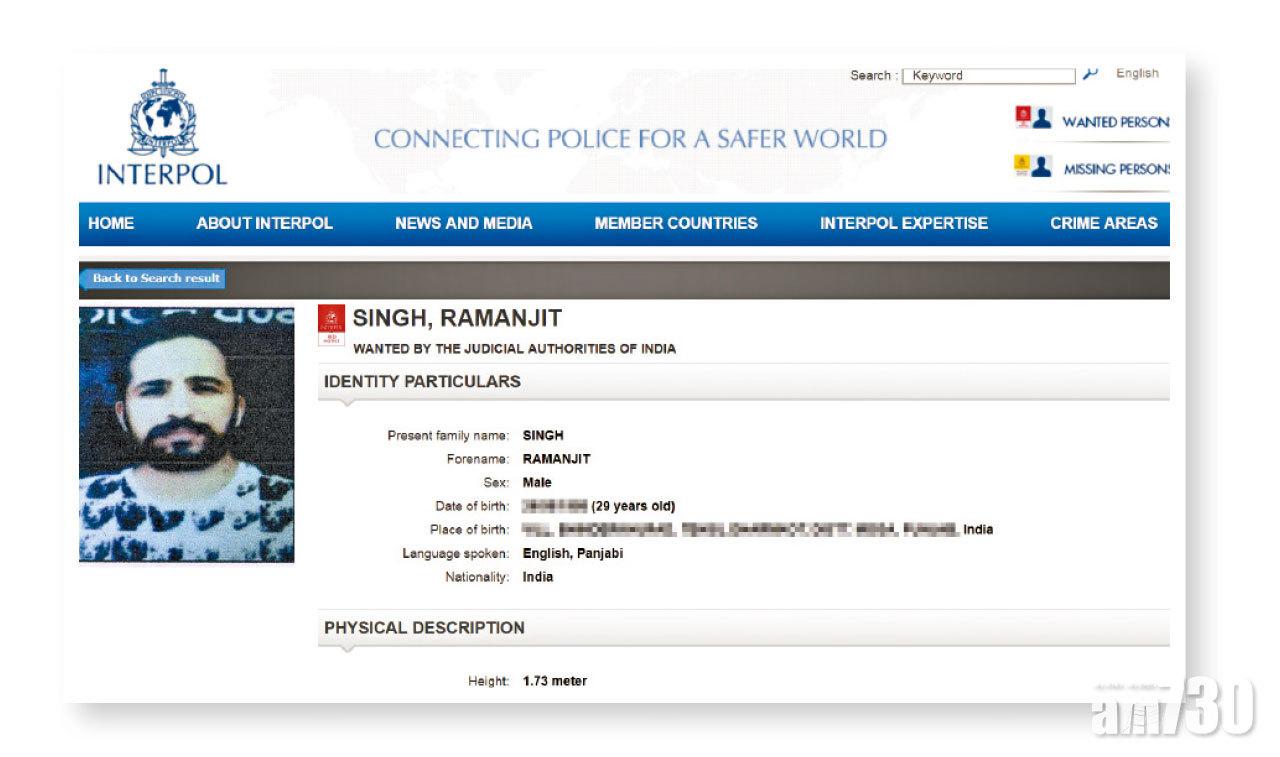The image size is (1280, 757).
Task: Open the WANTED PERSONS text link
Action: 1114,122
